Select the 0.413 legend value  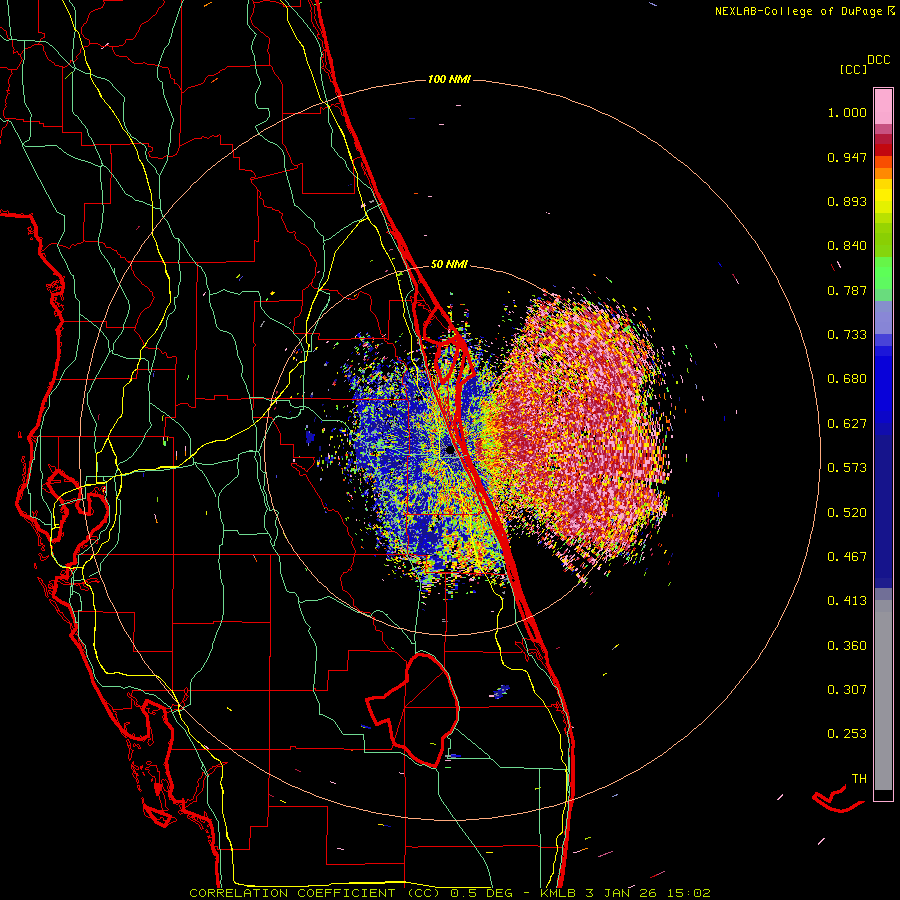click(847, 601)
